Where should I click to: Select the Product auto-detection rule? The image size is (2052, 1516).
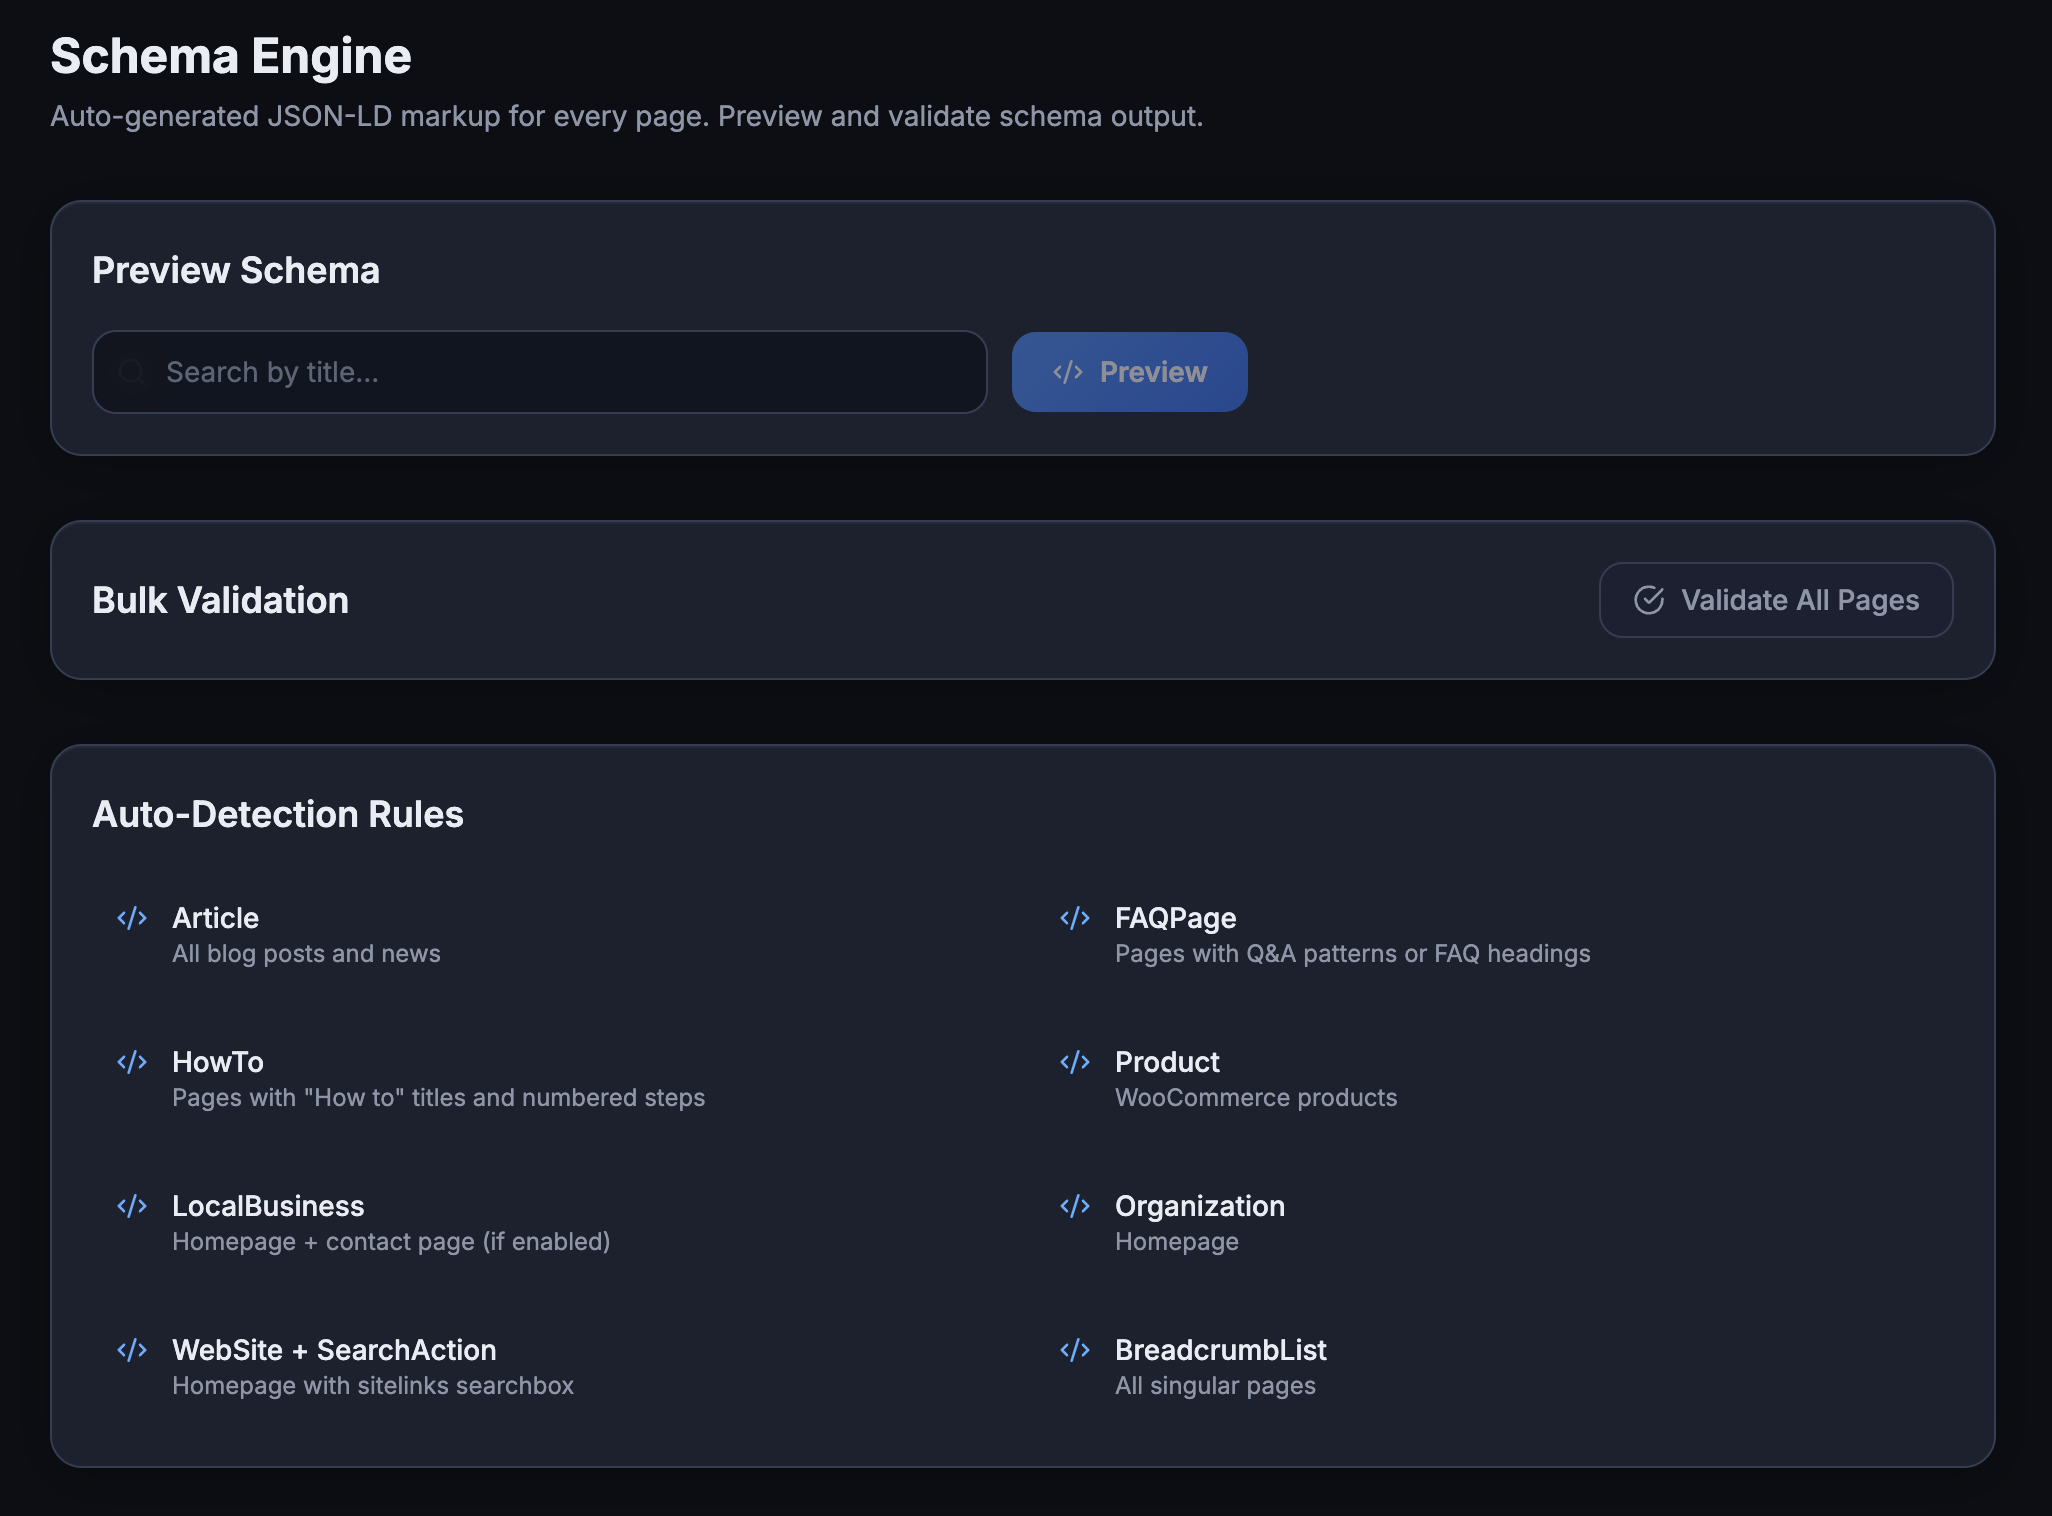pyautogui.click(x=1167, y=1062)
